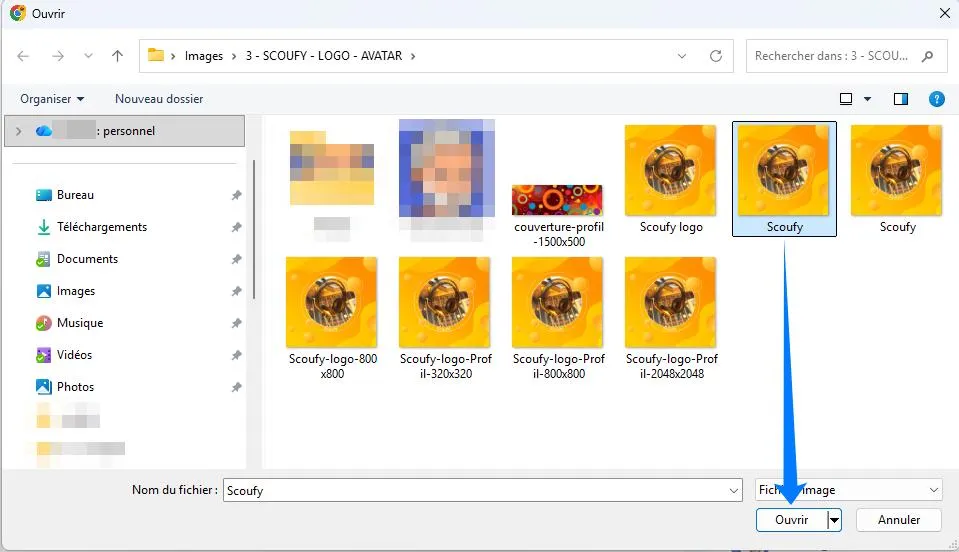
Task: Open the Vidéos folder shortcut
Action: click(x=74, y=355)
